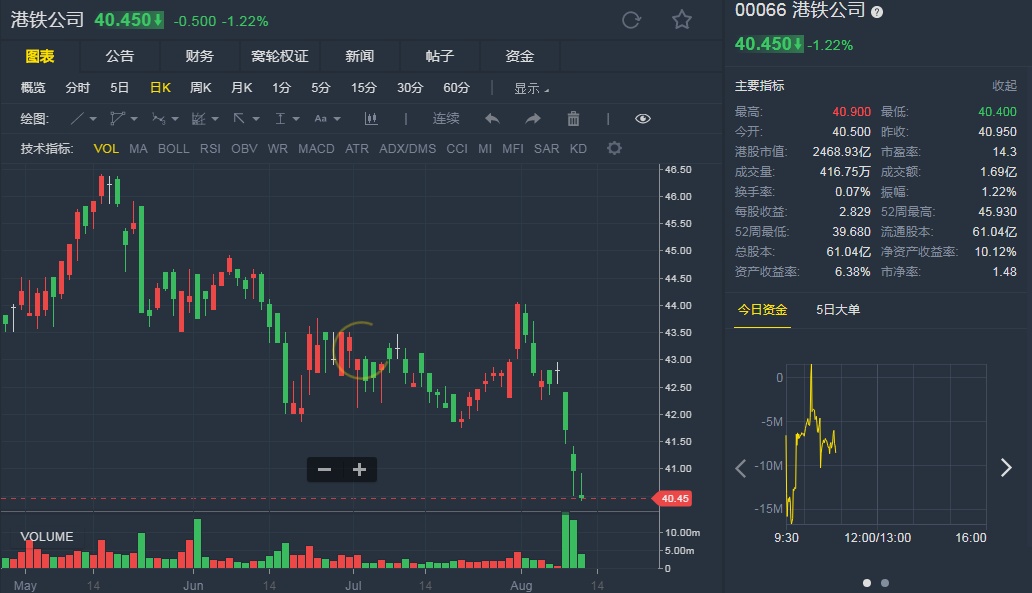Switch to 5日大单 tab
The width and height of the screenshot is (1032, 593).
coord(838,309)
